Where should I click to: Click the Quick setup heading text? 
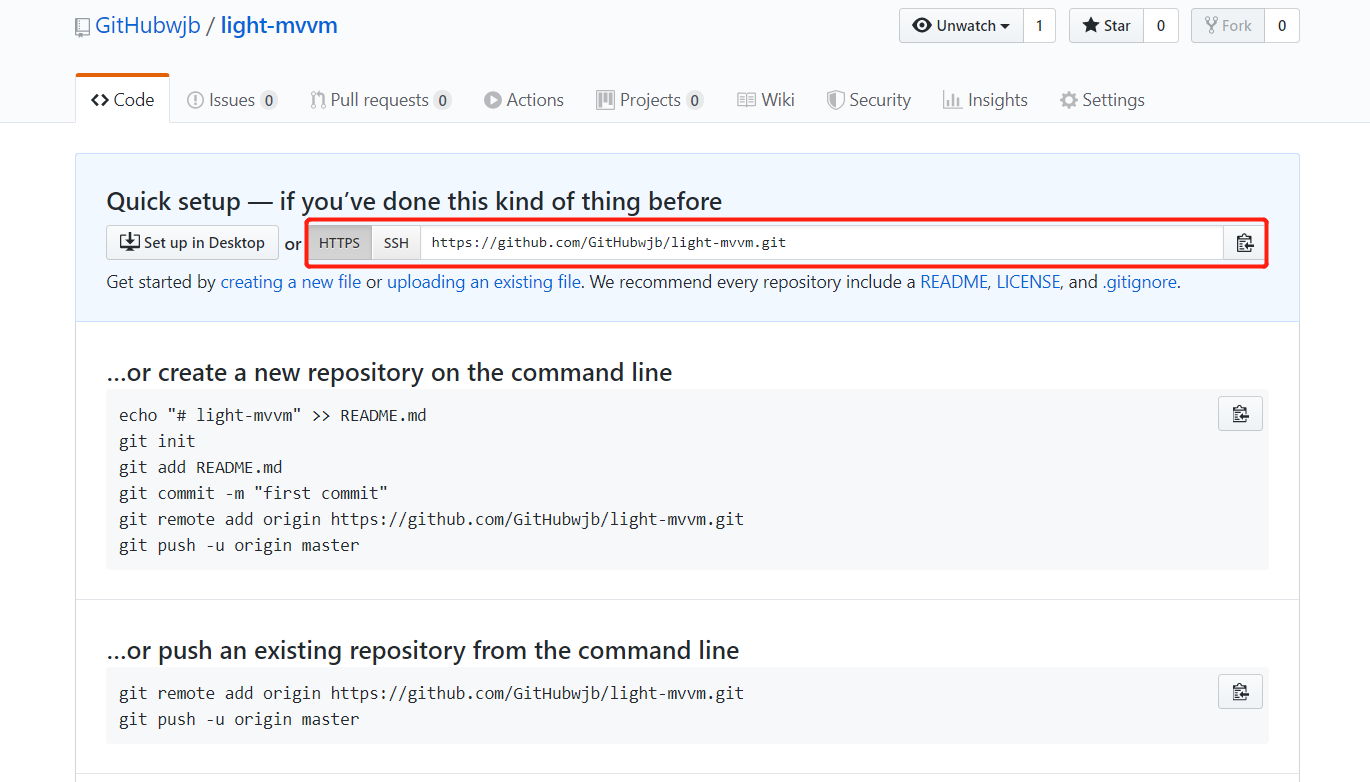414,201
